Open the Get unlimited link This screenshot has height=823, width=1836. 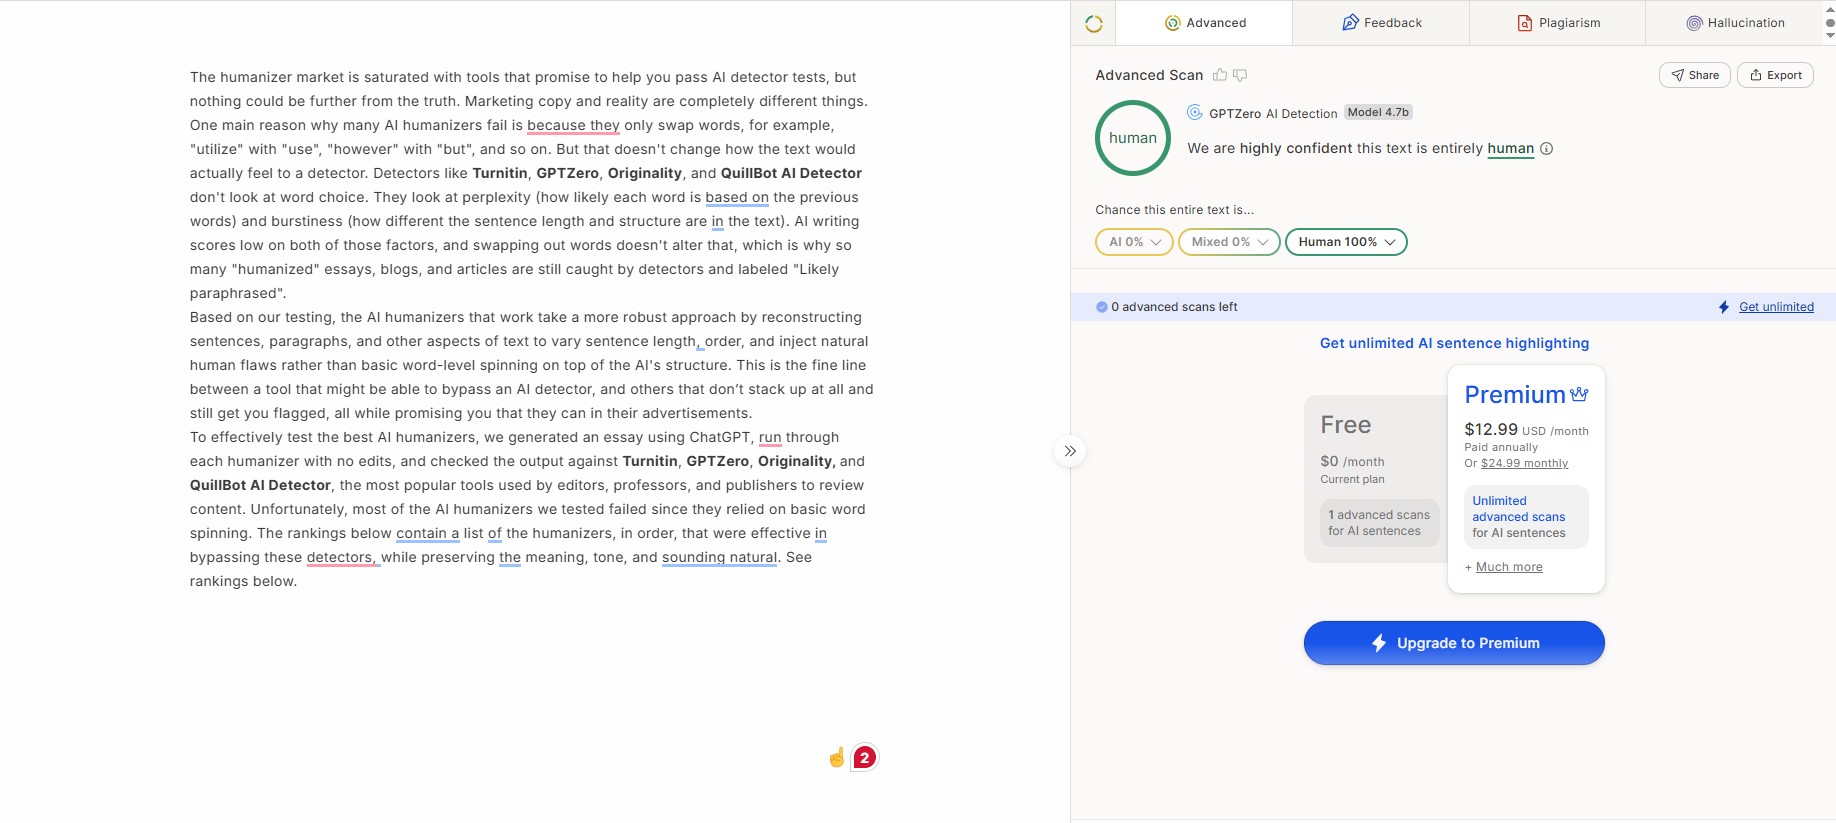pyautogui.click(x=1776, y=307)
